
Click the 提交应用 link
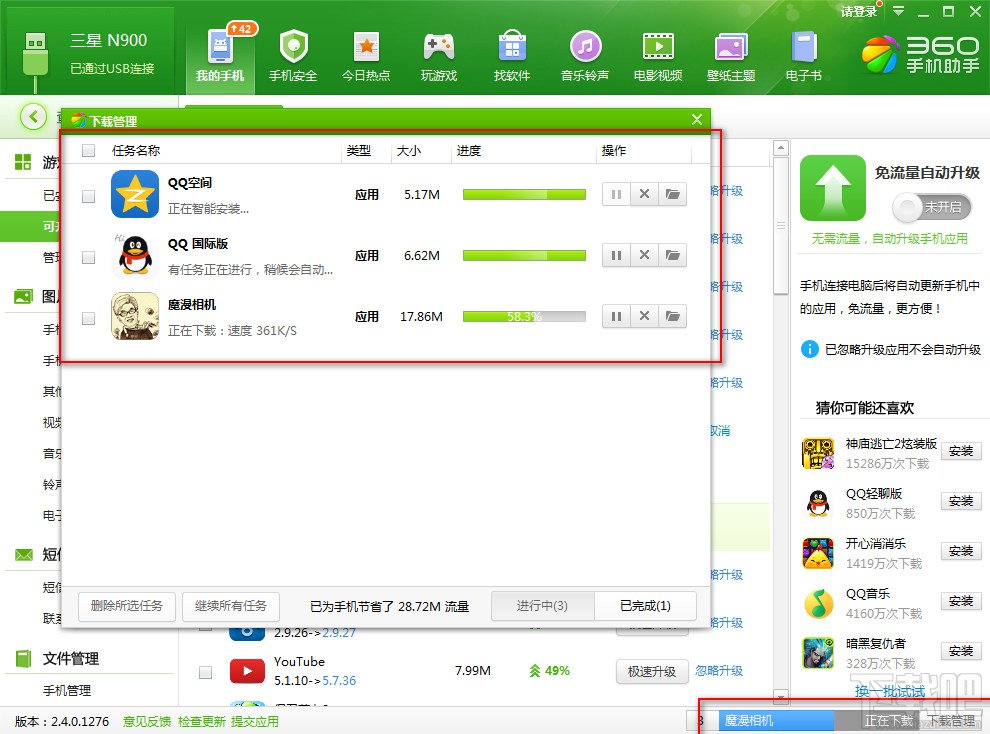coord(254,721)
